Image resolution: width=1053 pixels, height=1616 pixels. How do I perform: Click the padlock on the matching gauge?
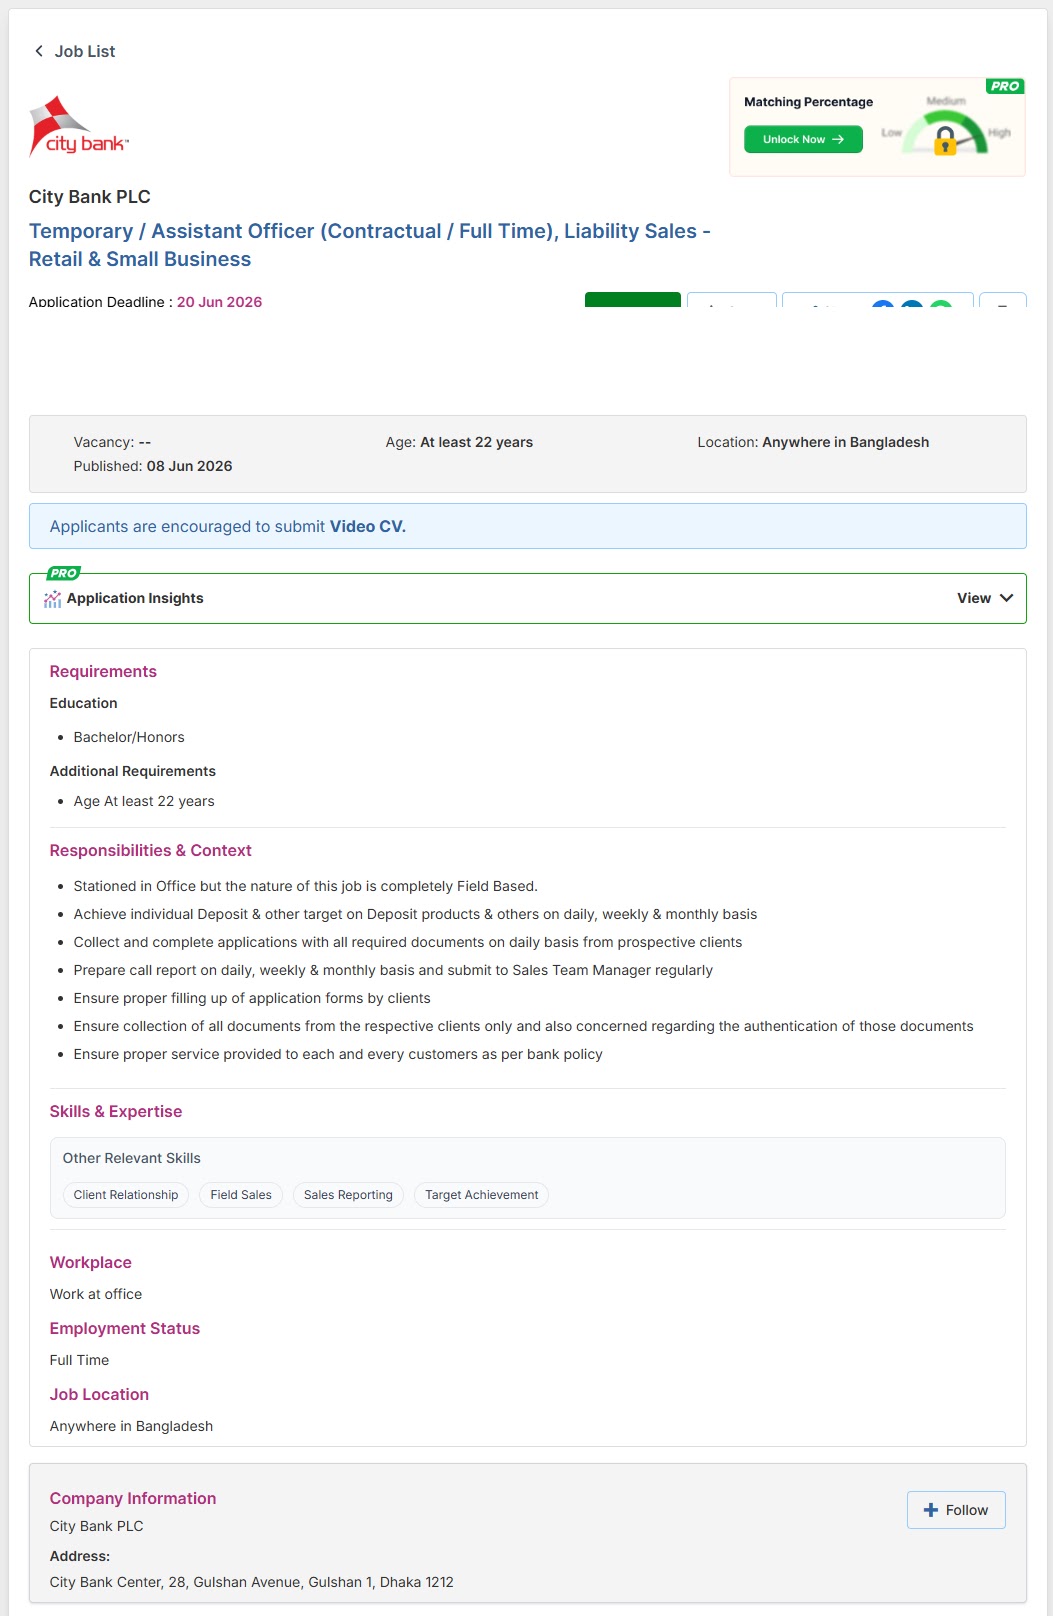pyautogui.click(x=944, y=141)
